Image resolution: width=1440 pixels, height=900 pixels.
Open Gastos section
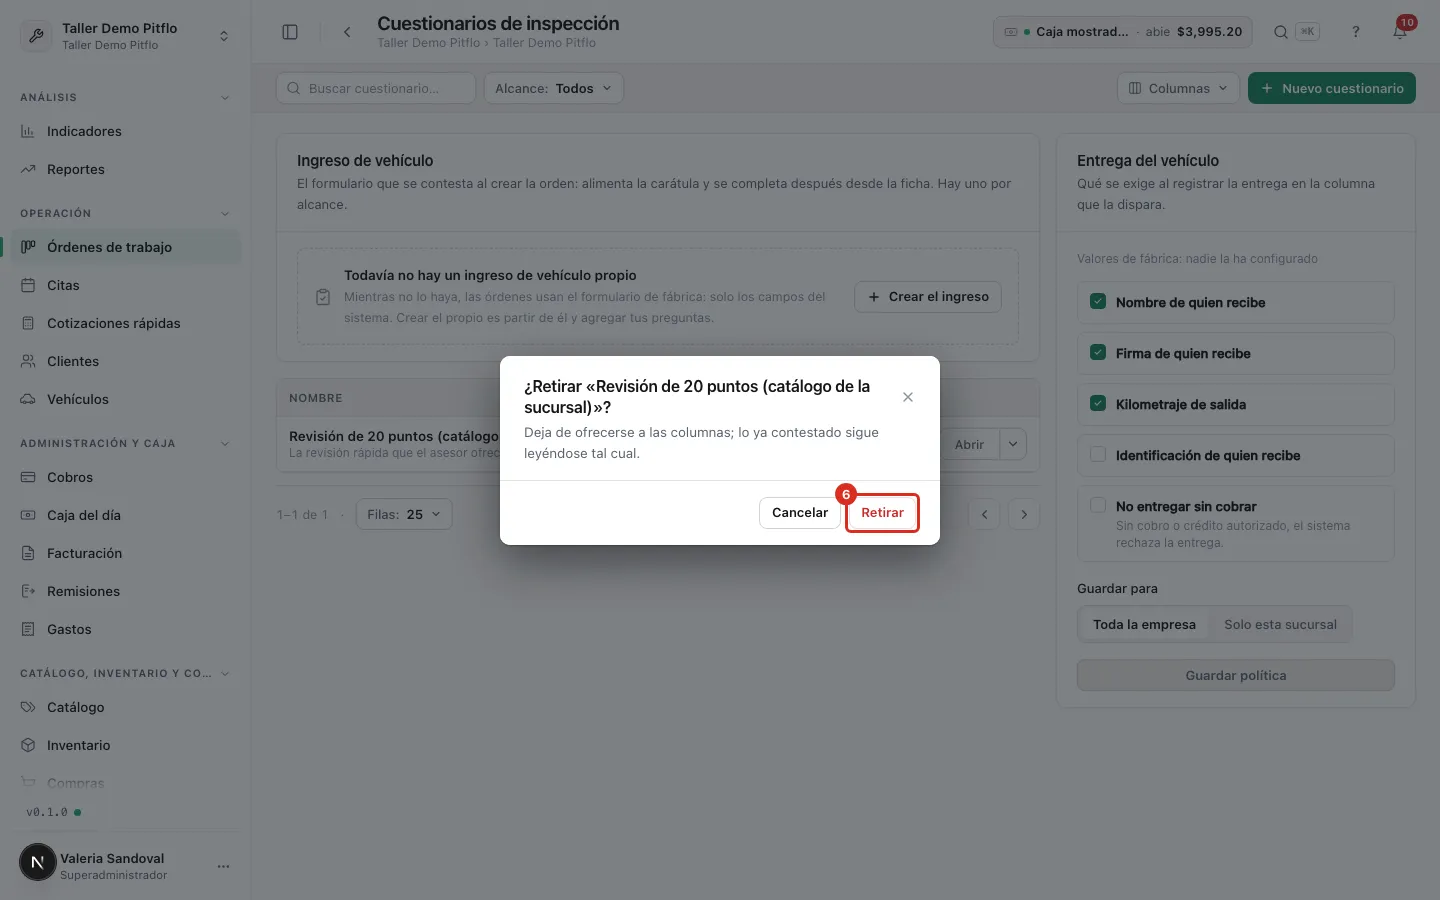tap(125, 629)
